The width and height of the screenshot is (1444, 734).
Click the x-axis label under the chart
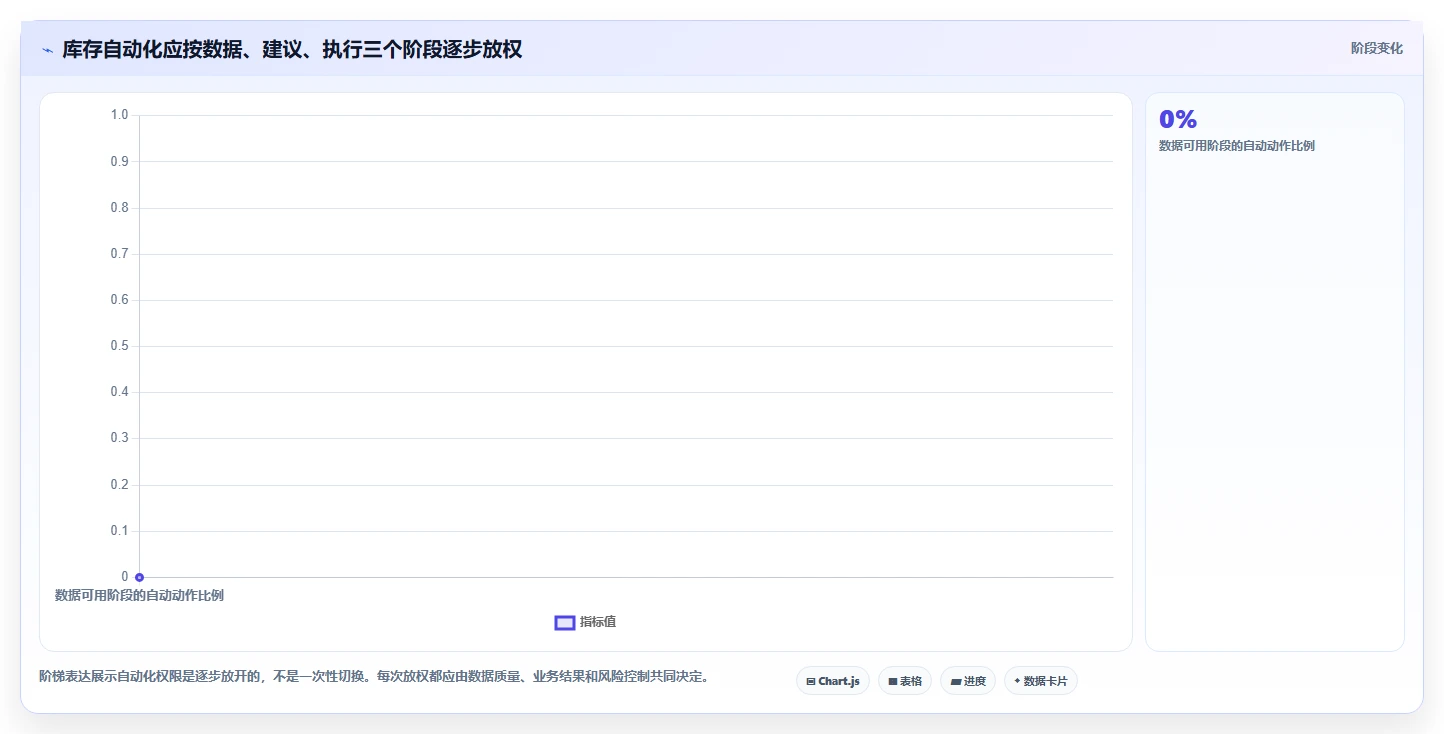139,596
